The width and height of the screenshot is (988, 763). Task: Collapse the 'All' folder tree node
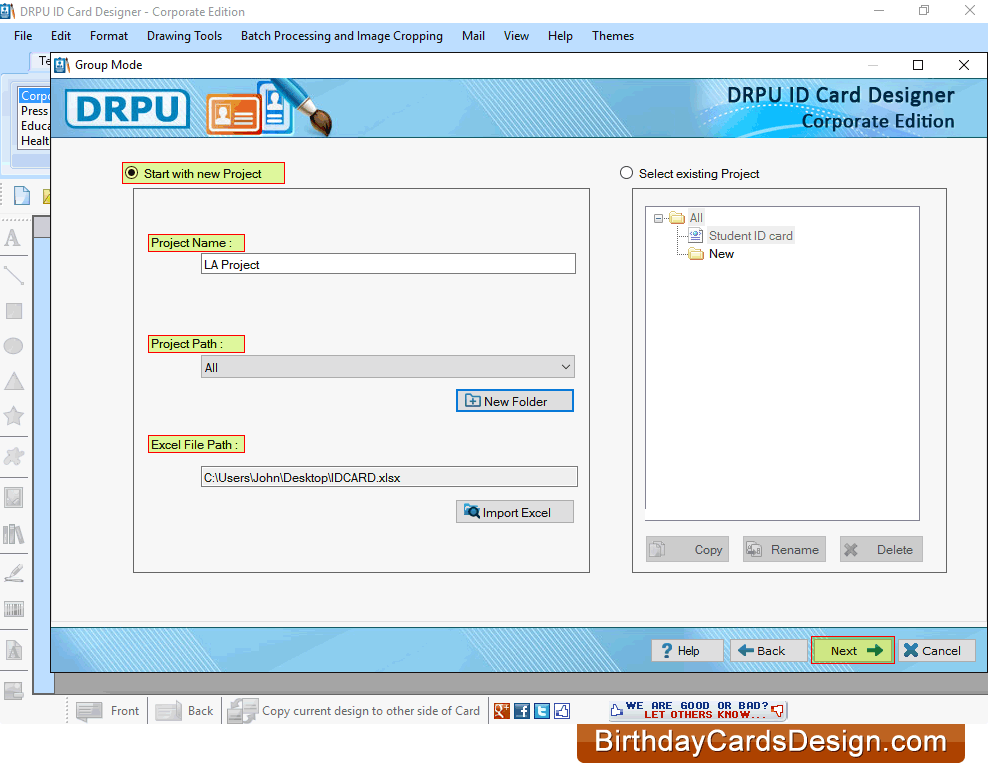pos(658,218)
